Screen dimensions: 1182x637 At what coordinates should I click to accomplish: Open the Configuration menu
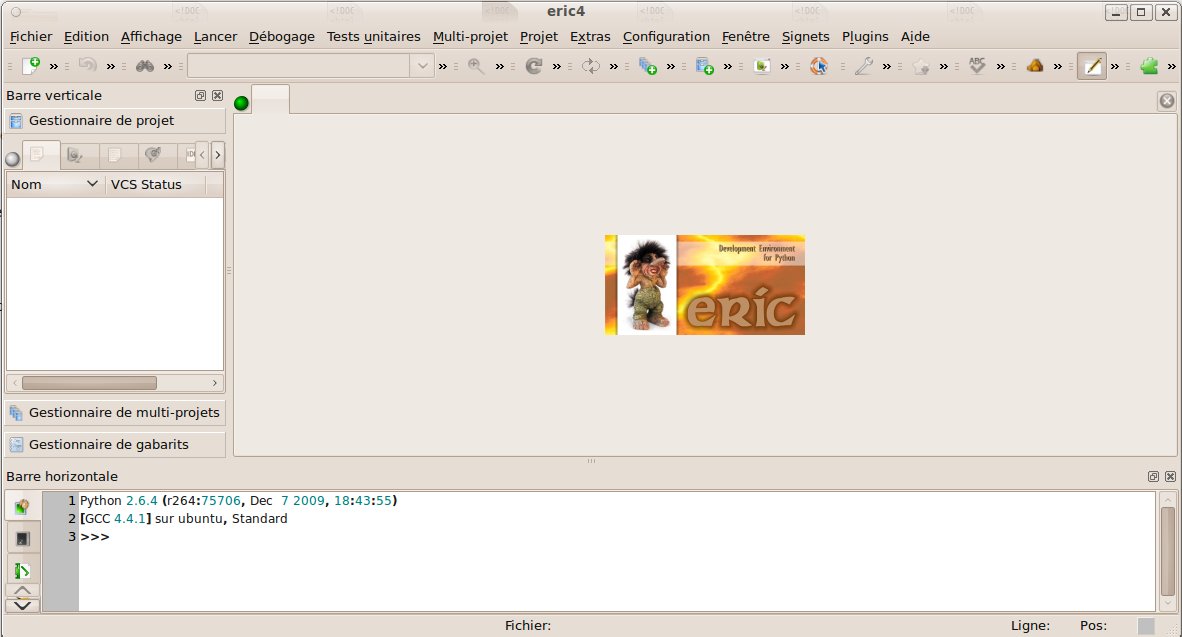coord(666,36)
